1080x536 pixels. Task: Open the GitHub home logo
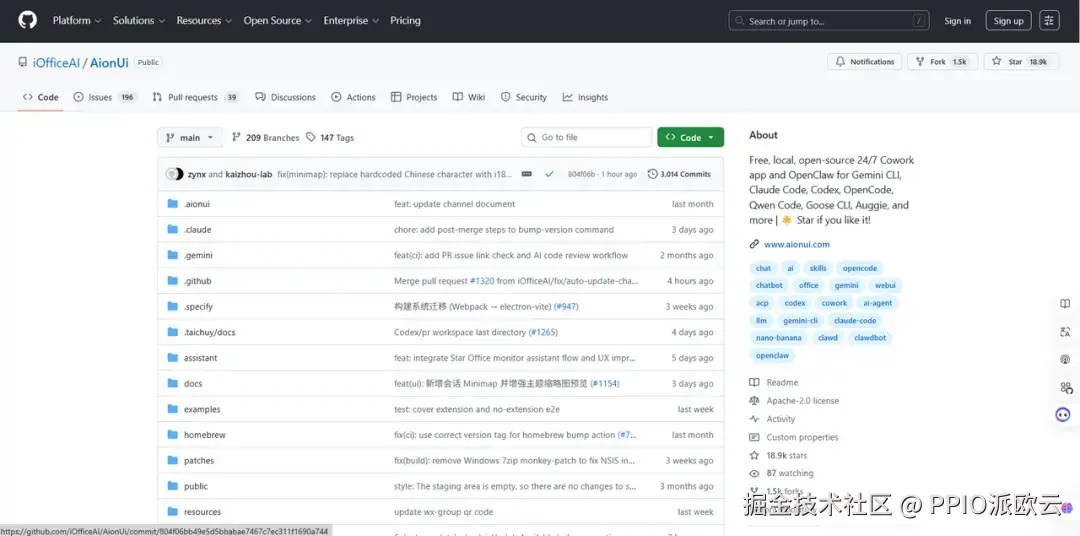(x=28, y=21)
